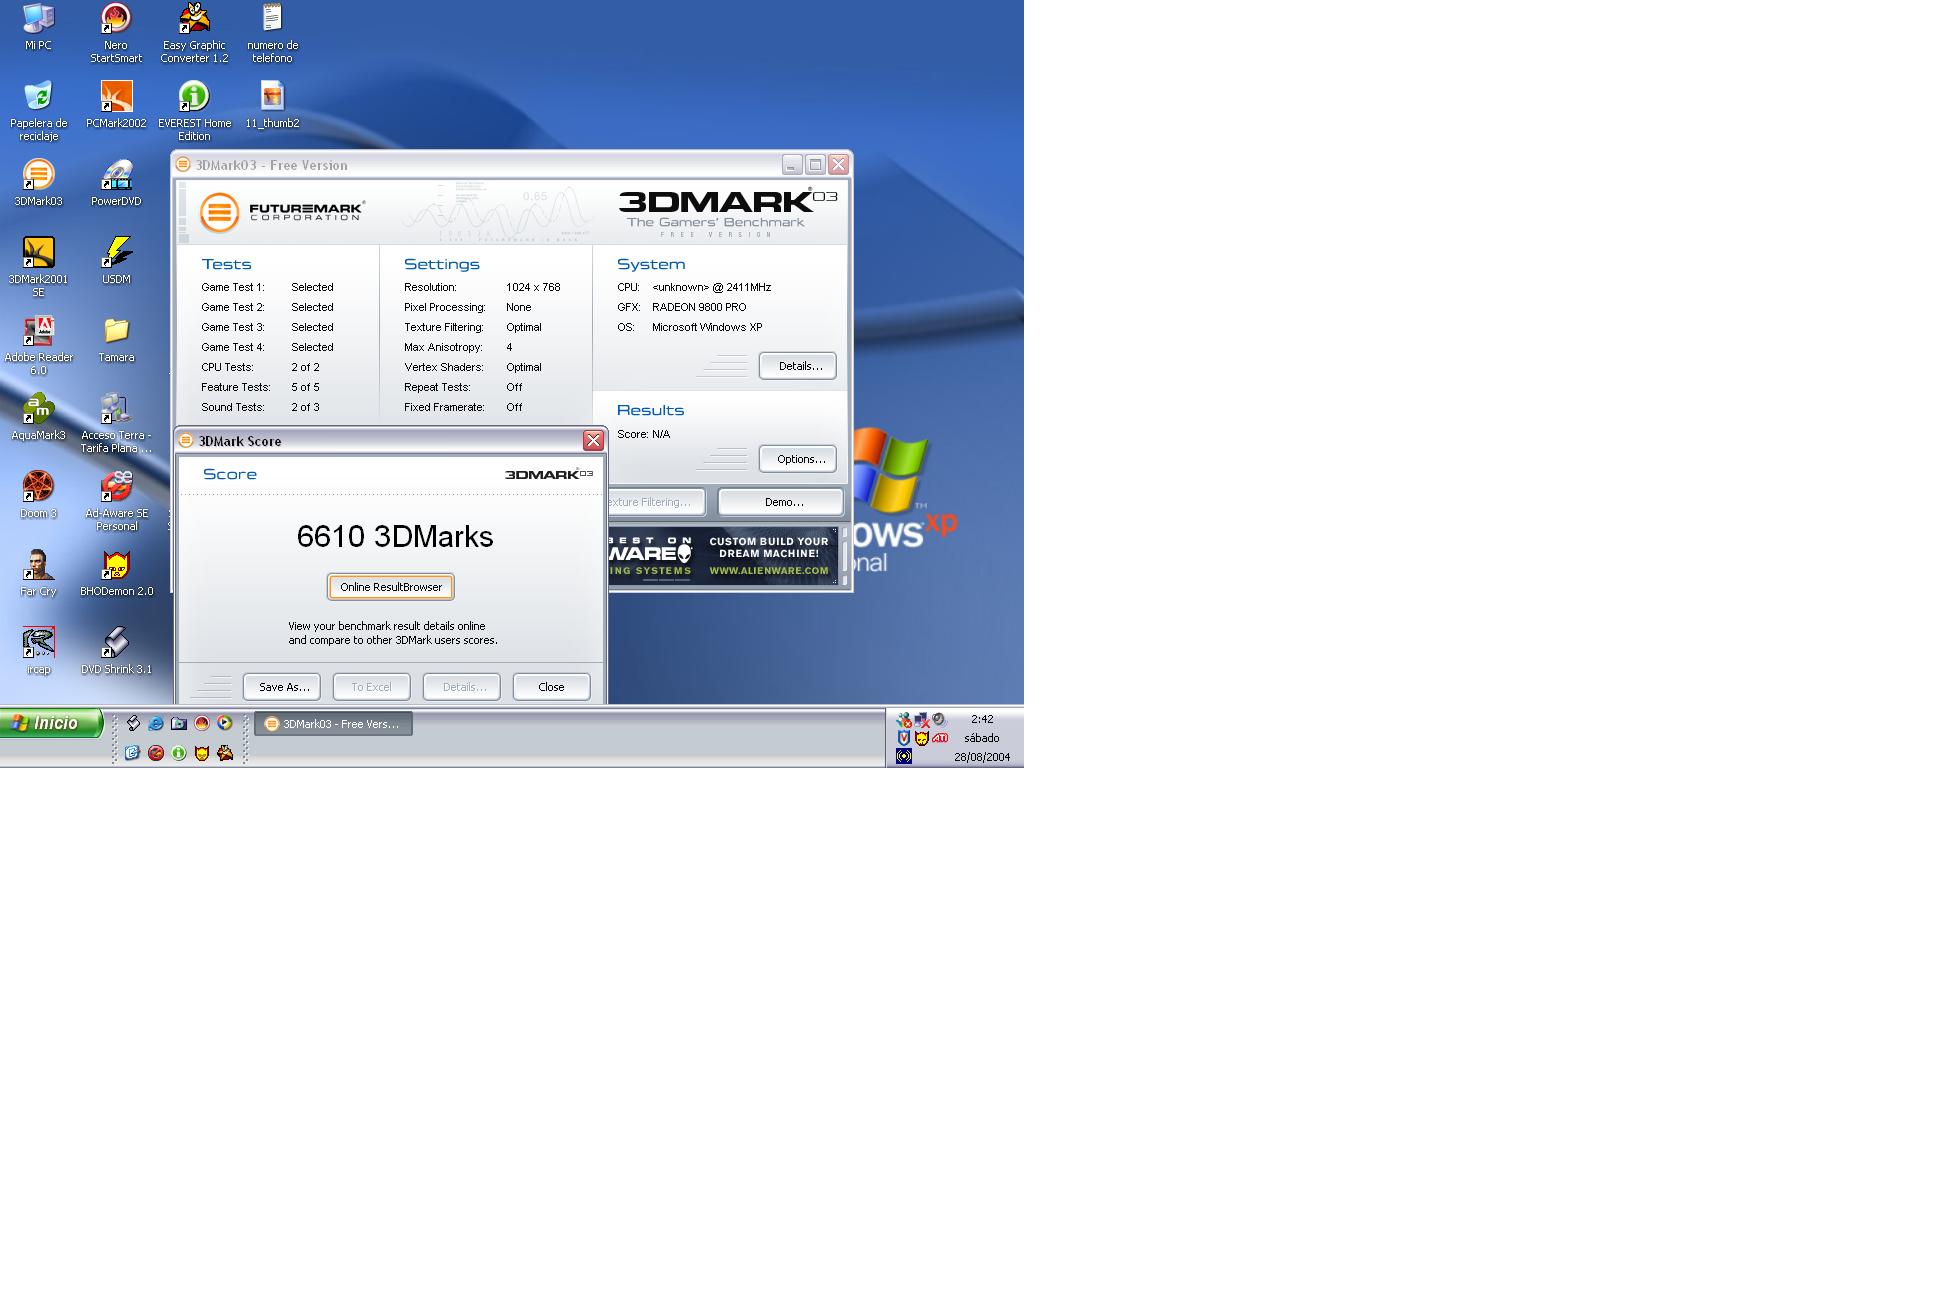
Task: Open the Far Cry desktop icon
Action: tap(38, 566)
